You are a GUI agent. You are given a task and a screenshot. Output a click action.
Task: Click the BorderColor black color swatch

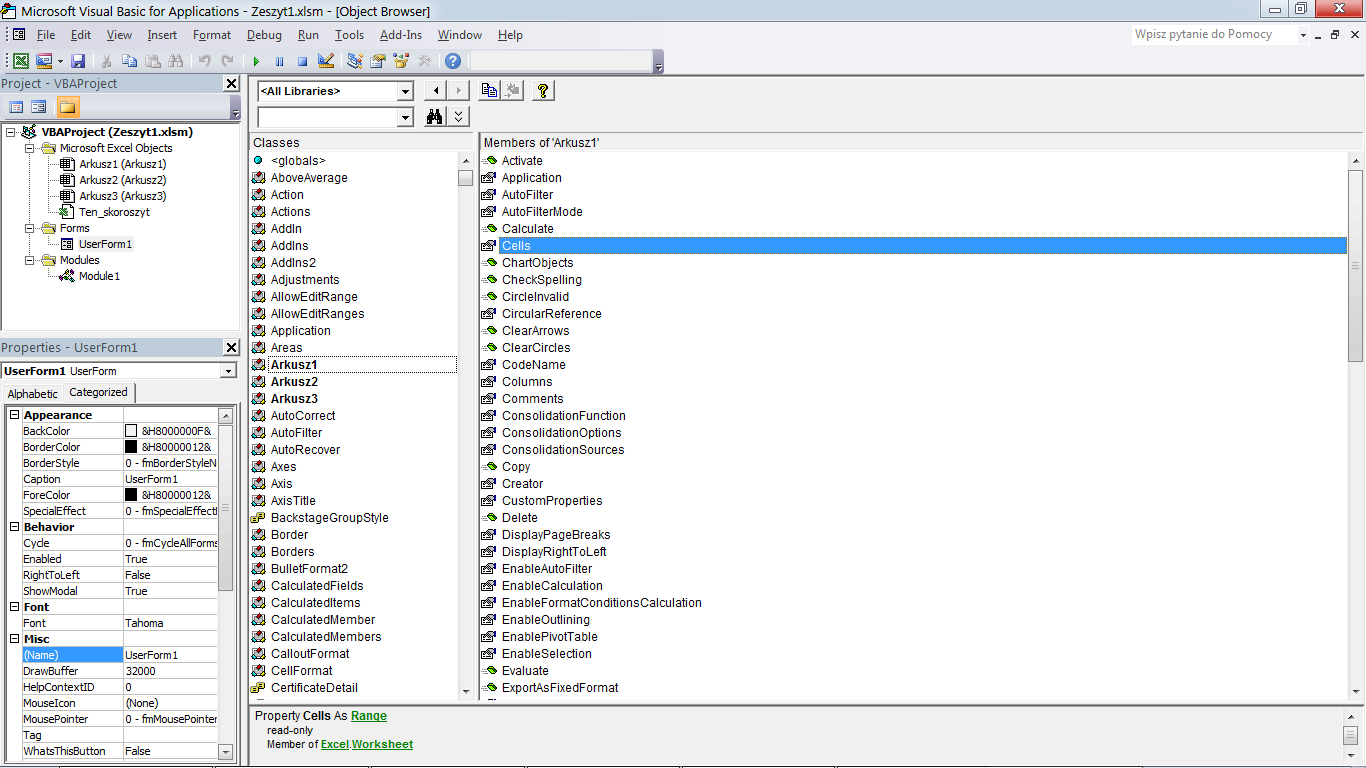tap(131, 447)
